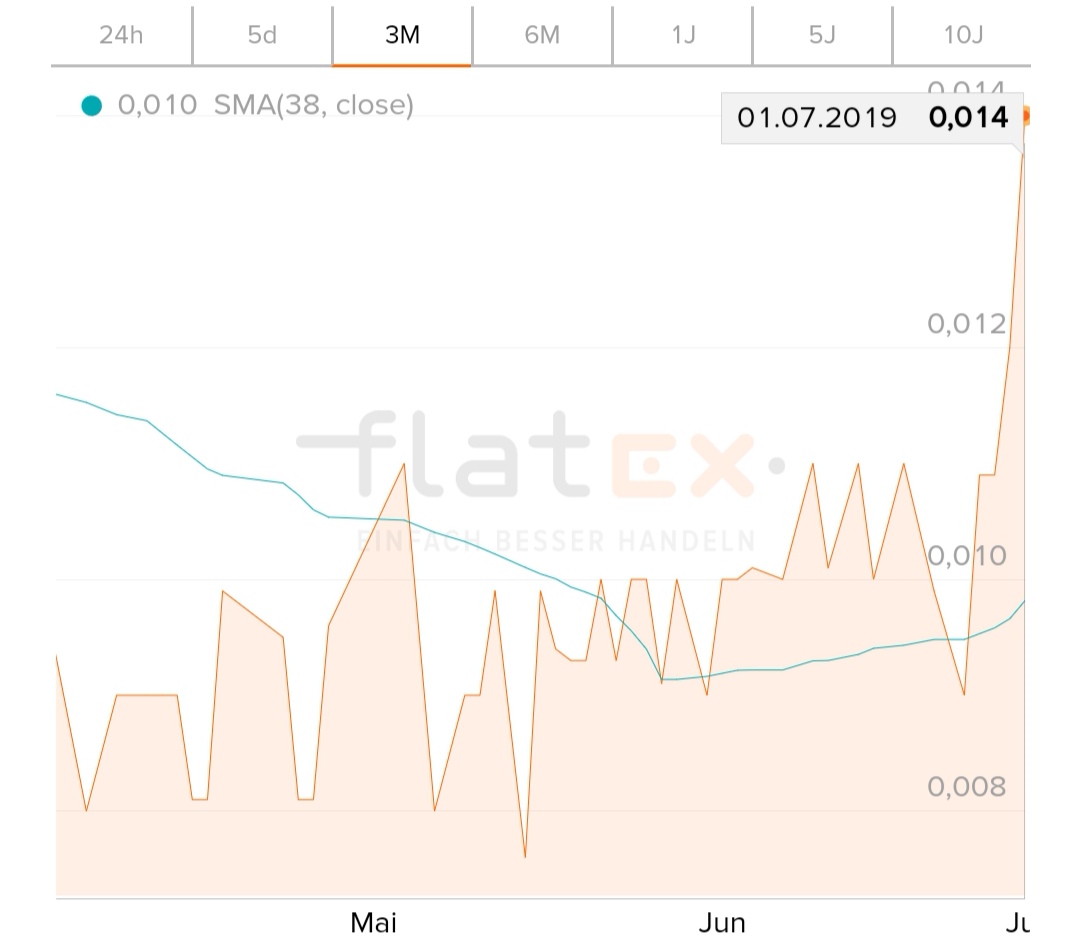Switch to the 24h time range tab

(121, 35)
